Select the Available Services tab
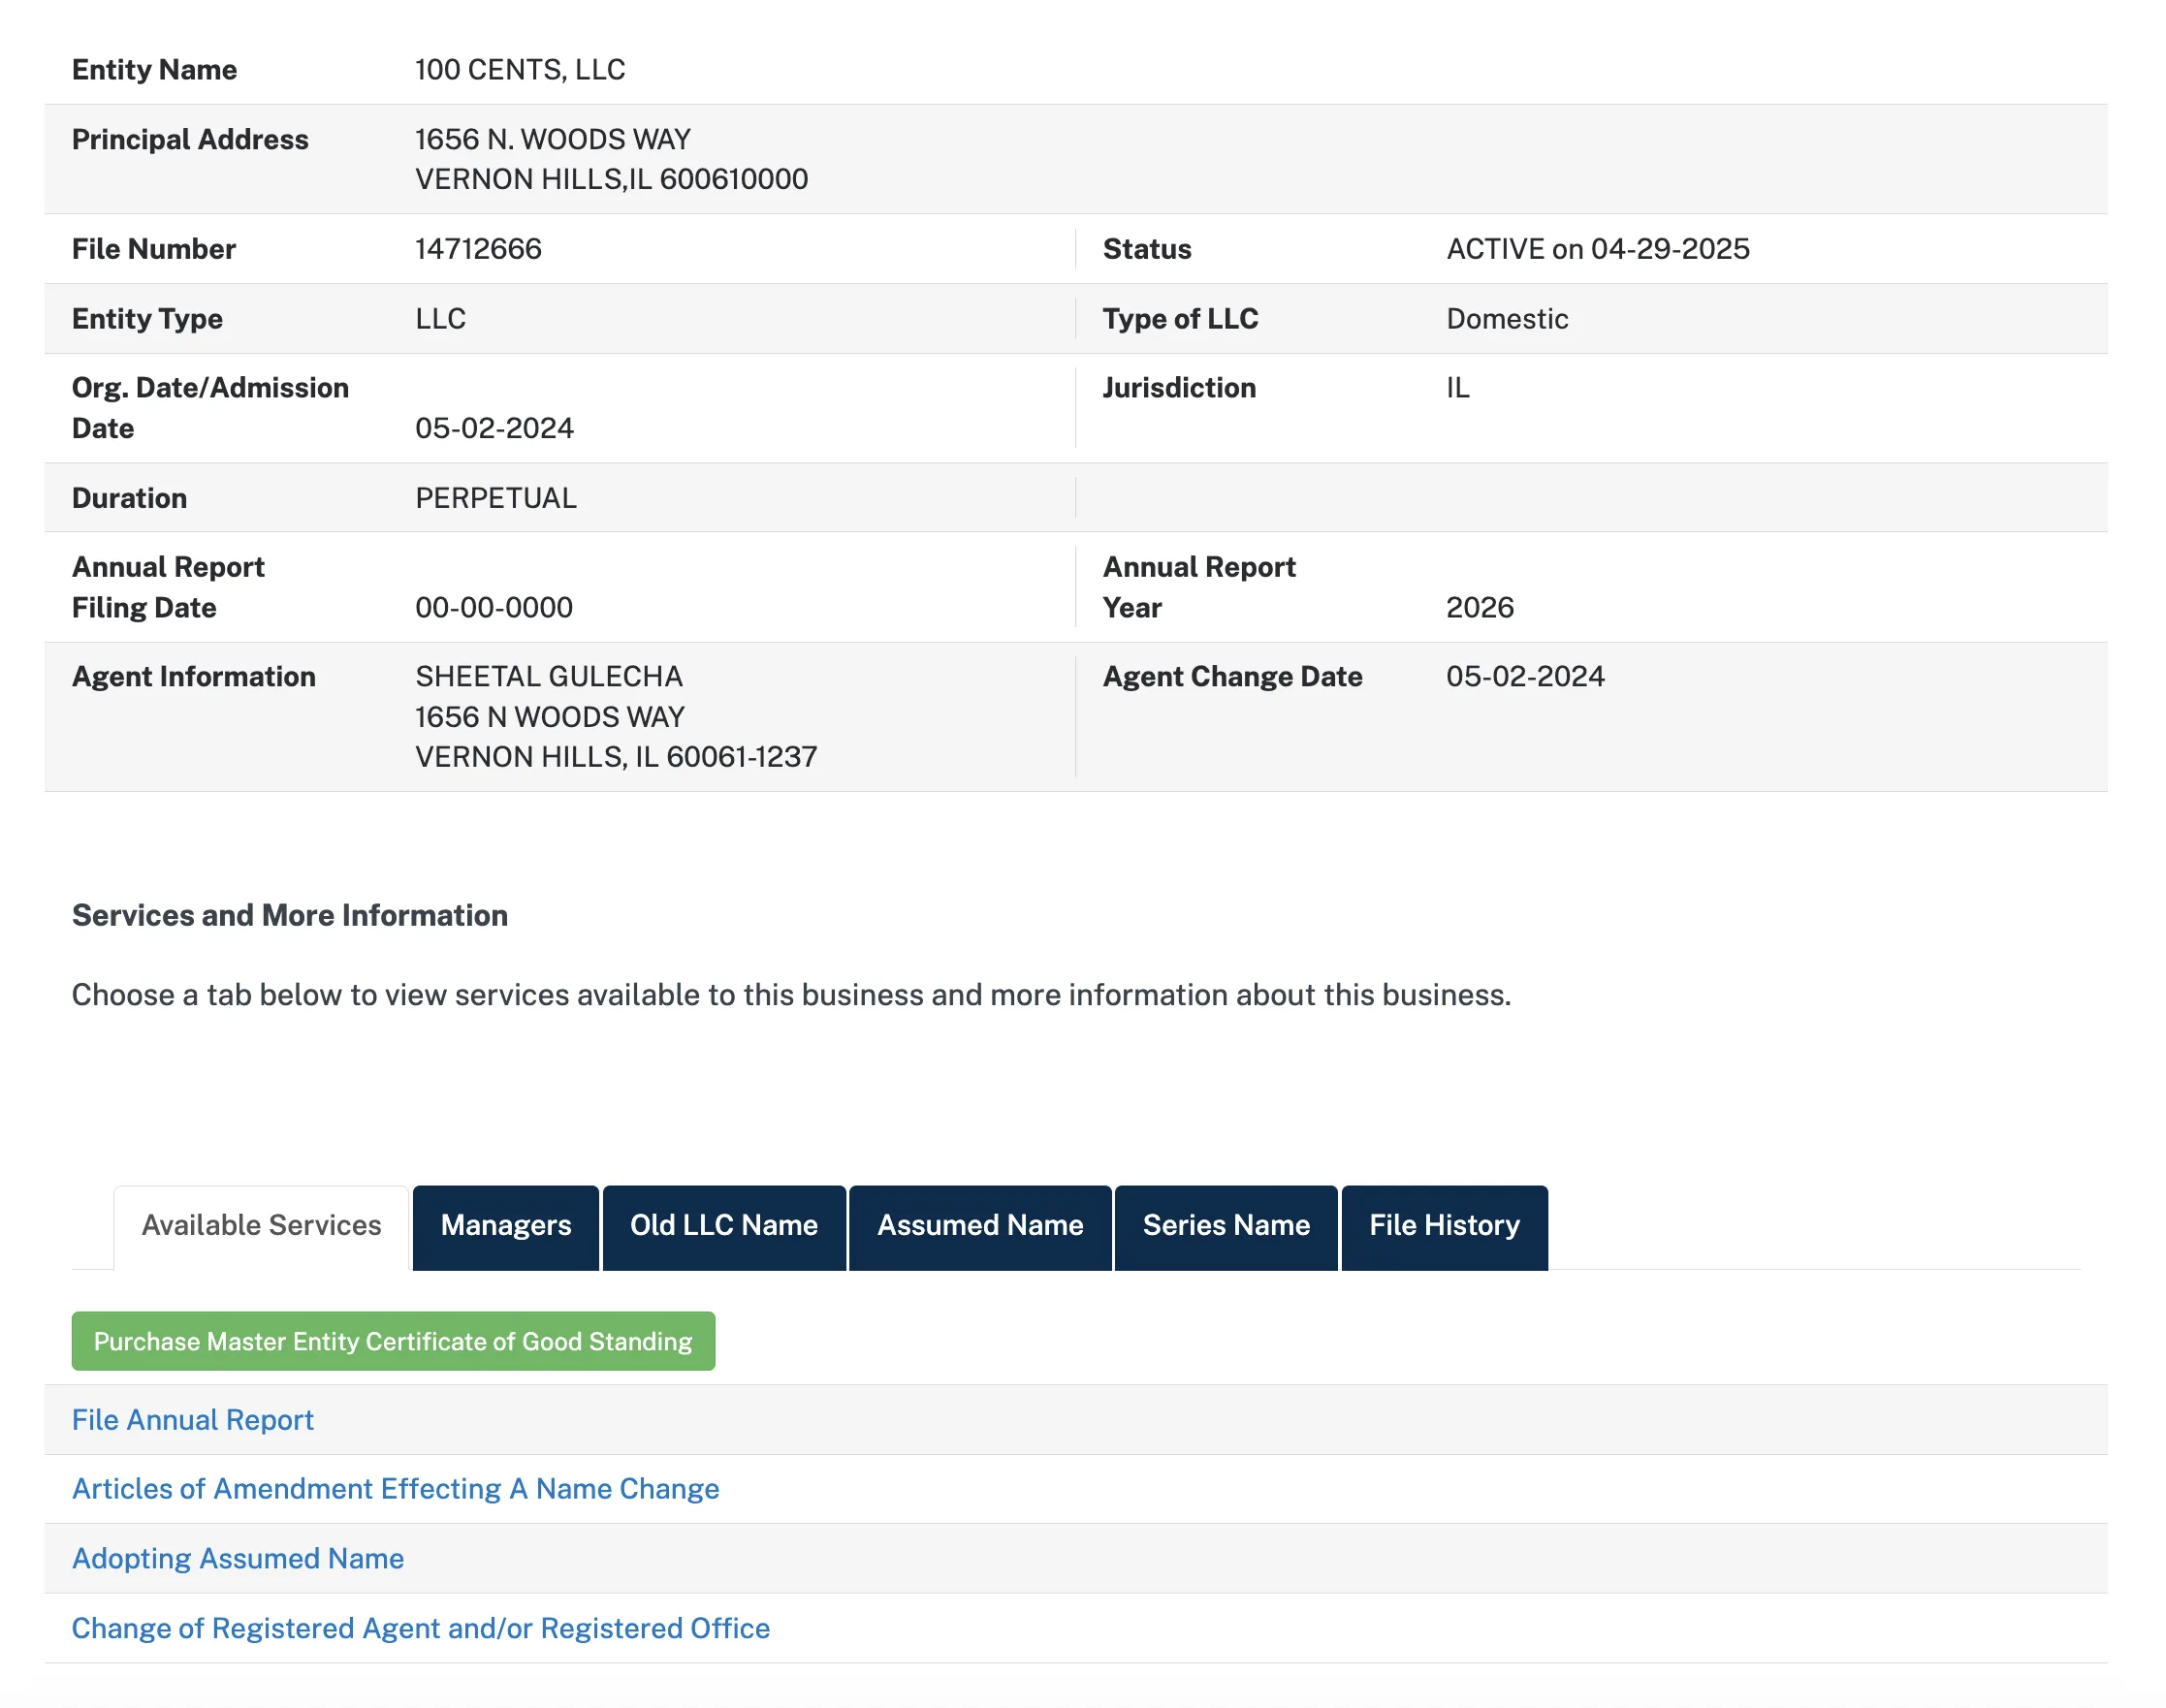Viewport: 2166px width, 1708px height. [x=261, y=1226]
